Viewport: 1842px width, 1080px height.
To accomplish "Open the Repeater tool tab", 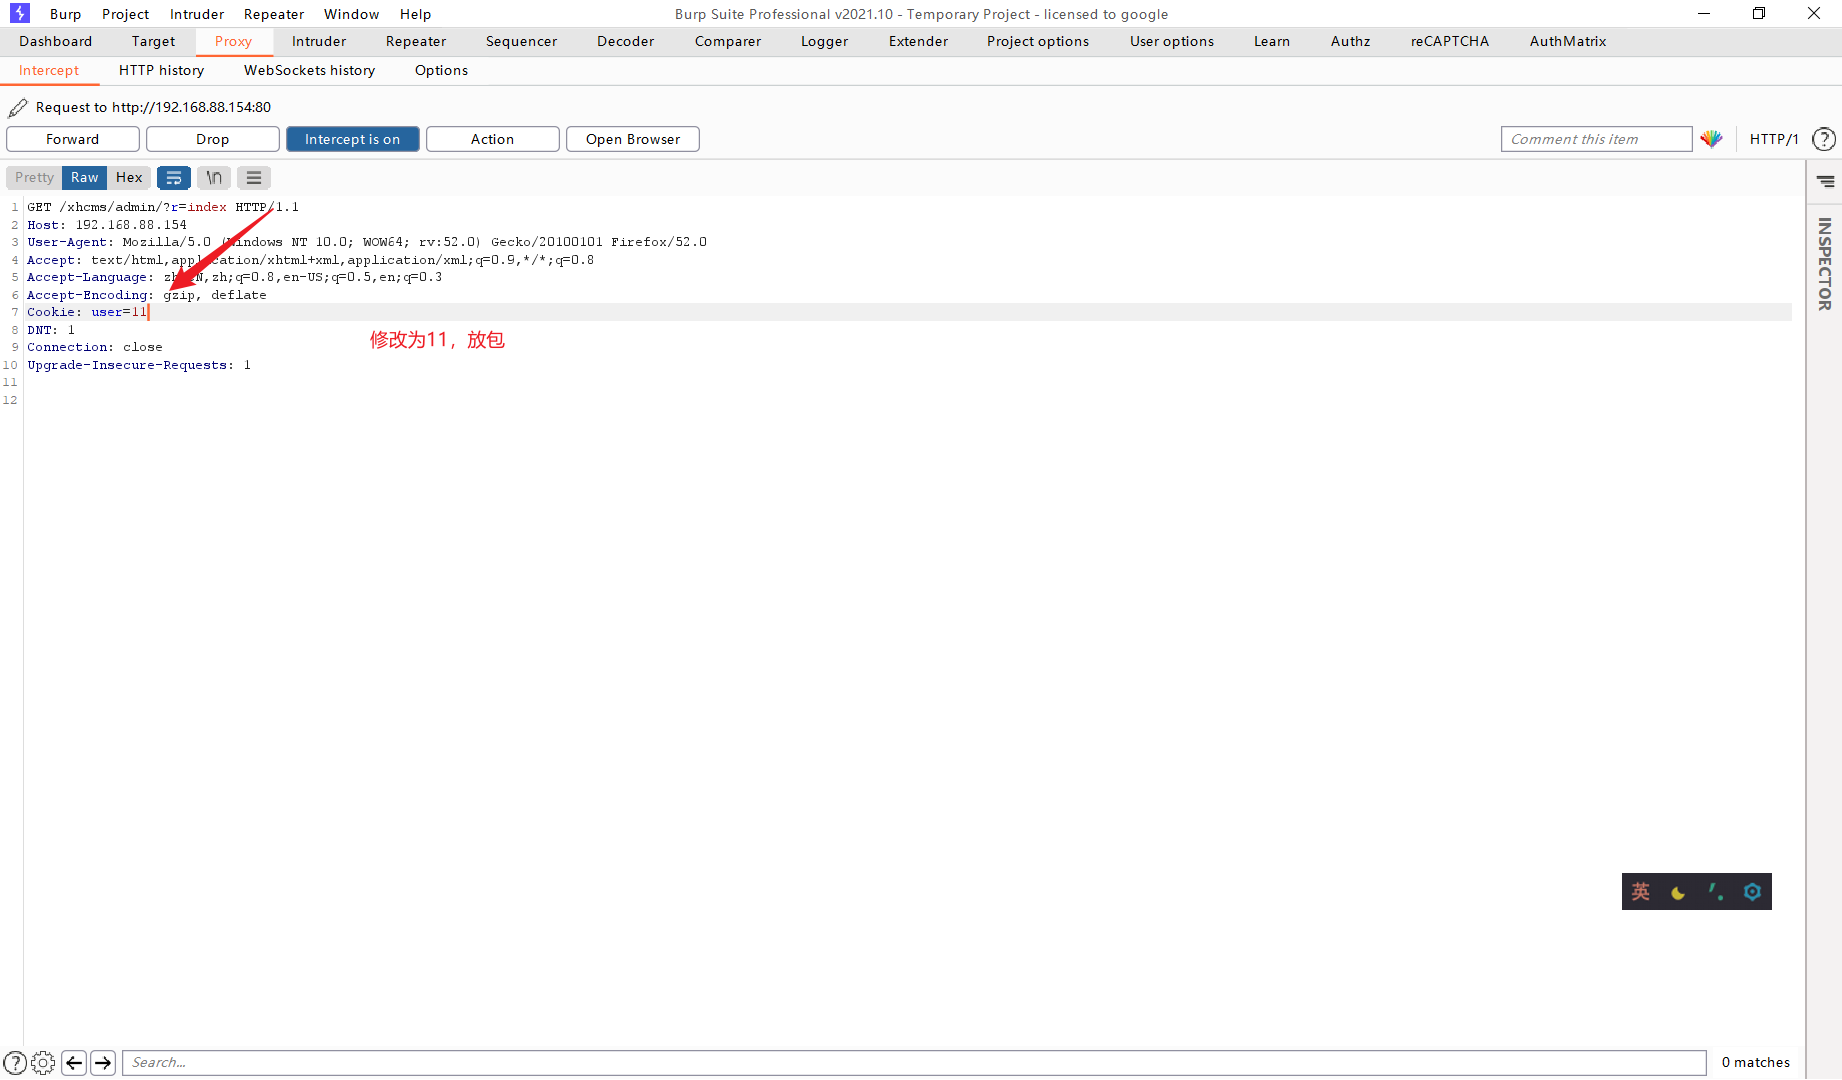I will click(x=415, y=41).
